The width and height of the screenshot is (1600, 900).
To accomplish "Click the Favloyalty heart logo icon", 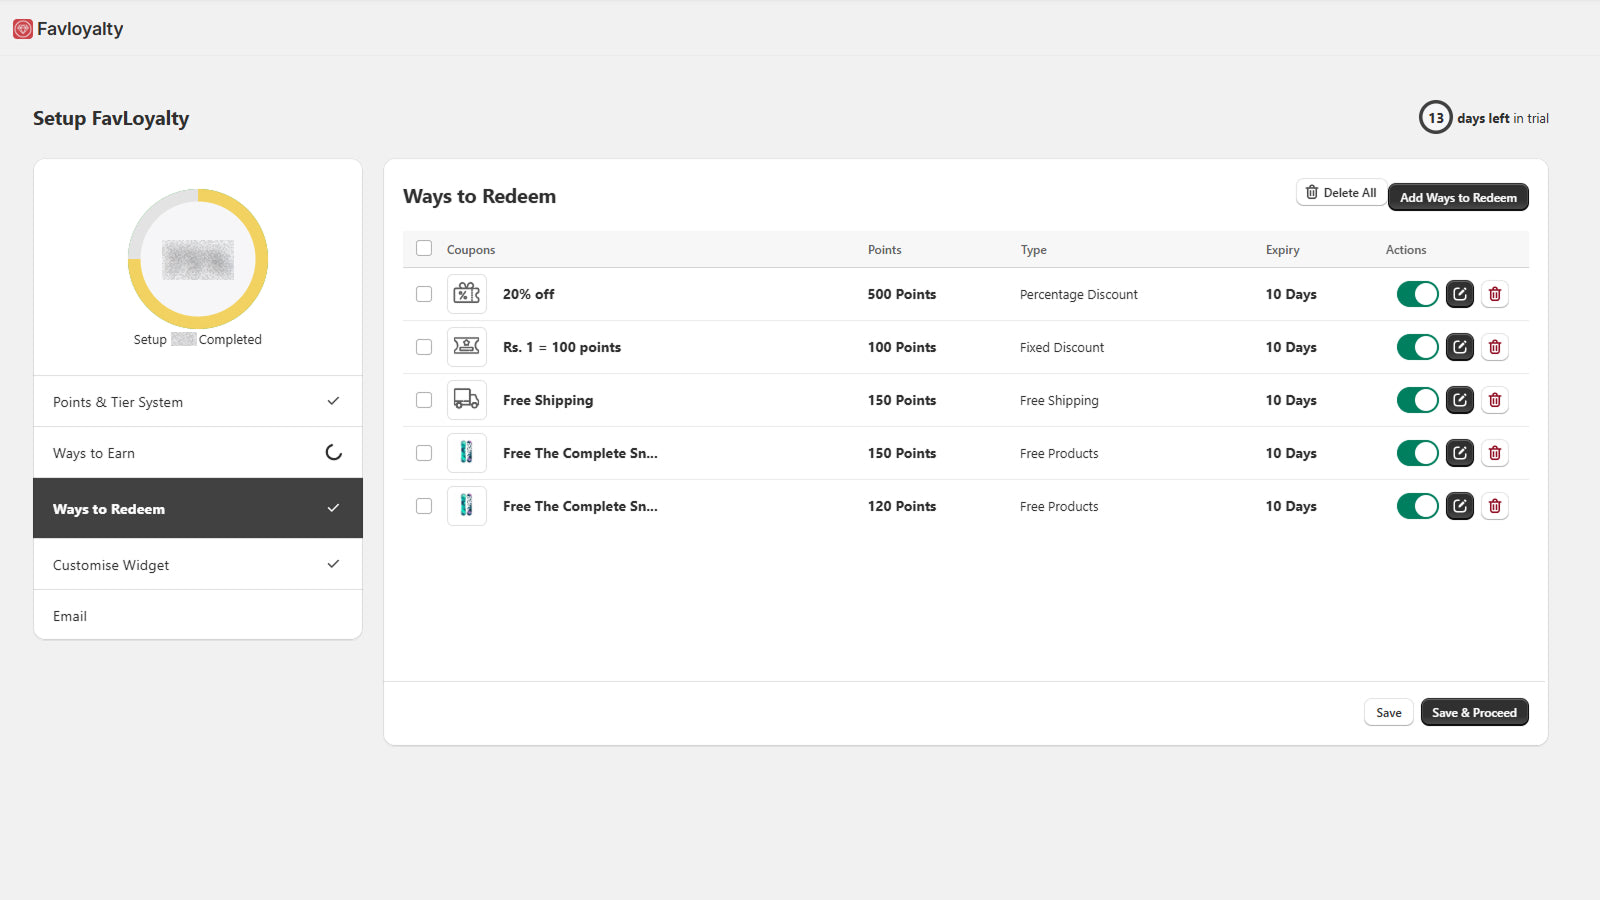I will pos(23,28).
